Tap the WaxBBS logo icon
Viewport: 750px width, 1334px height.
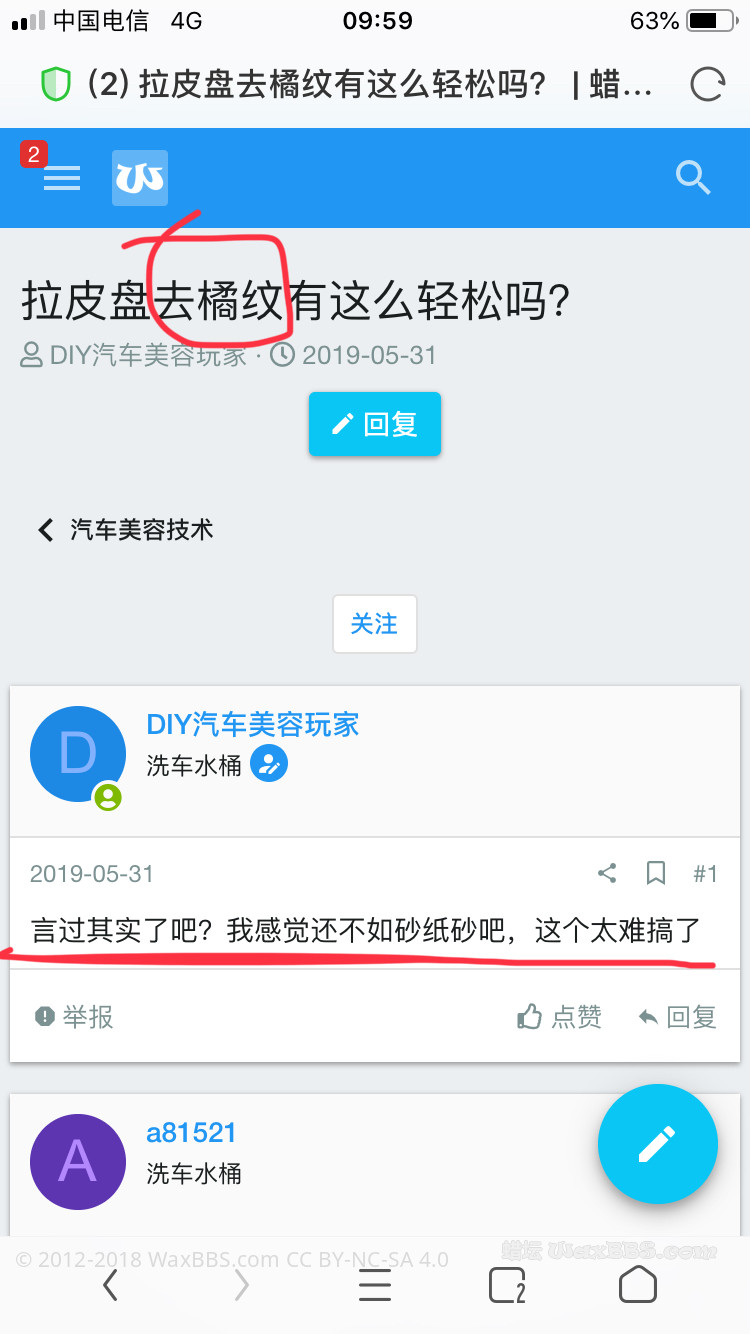tap(140, 178)
